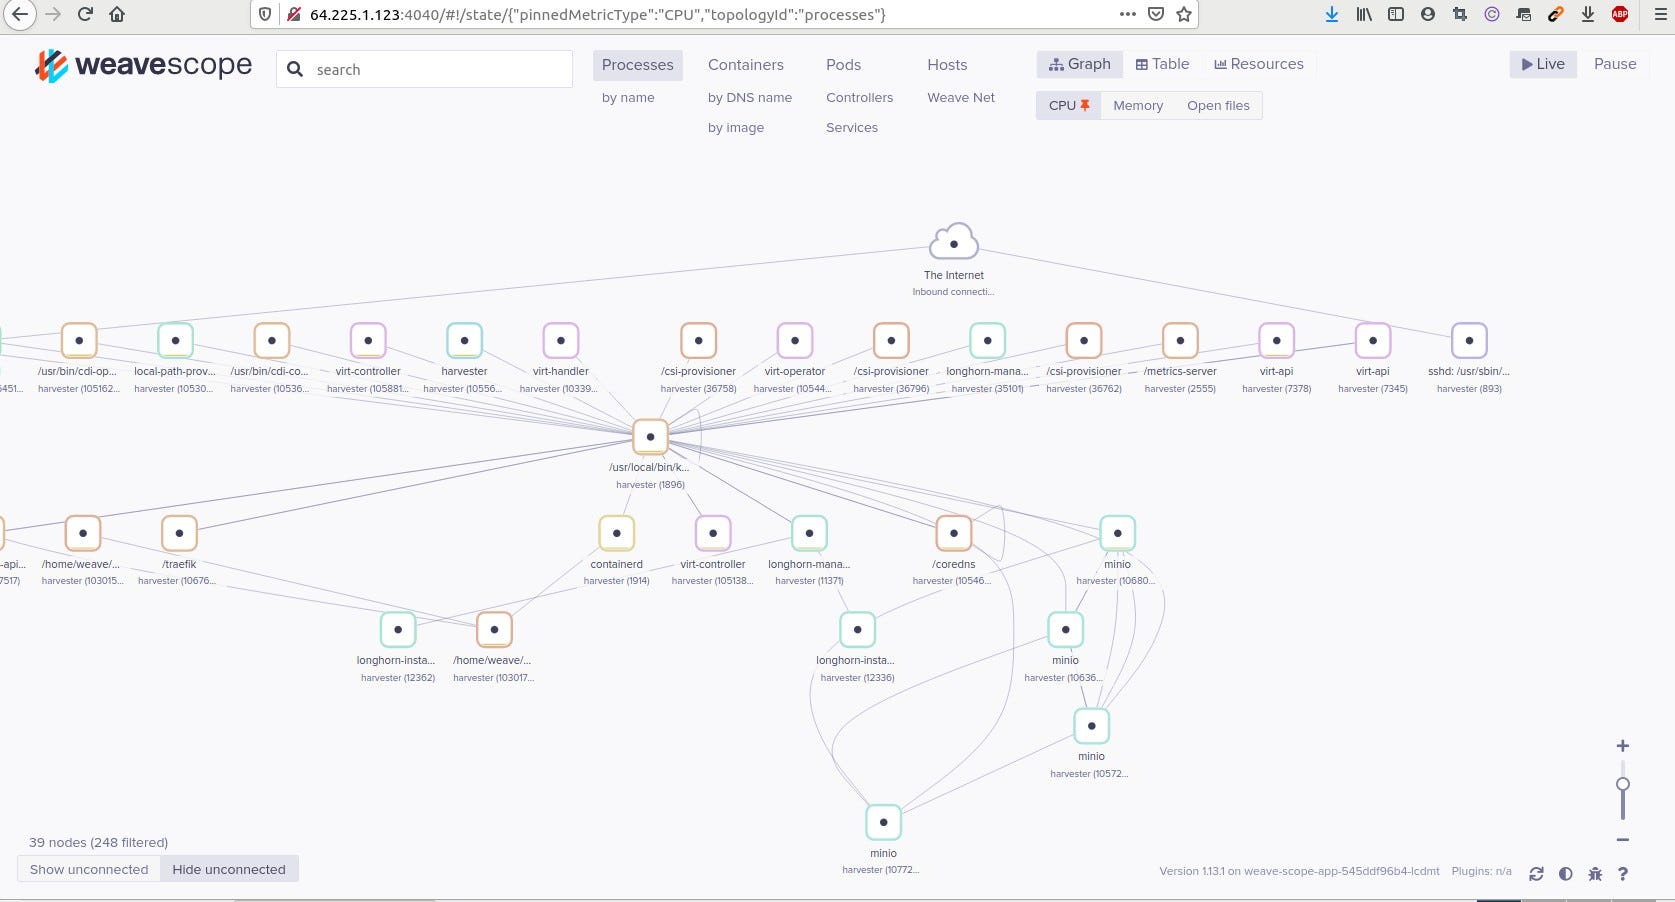Click the longhorn-mana node harvester (11371)
Image resolution: width=1675 pixels, height=902 pixels.
coord(809,533)
